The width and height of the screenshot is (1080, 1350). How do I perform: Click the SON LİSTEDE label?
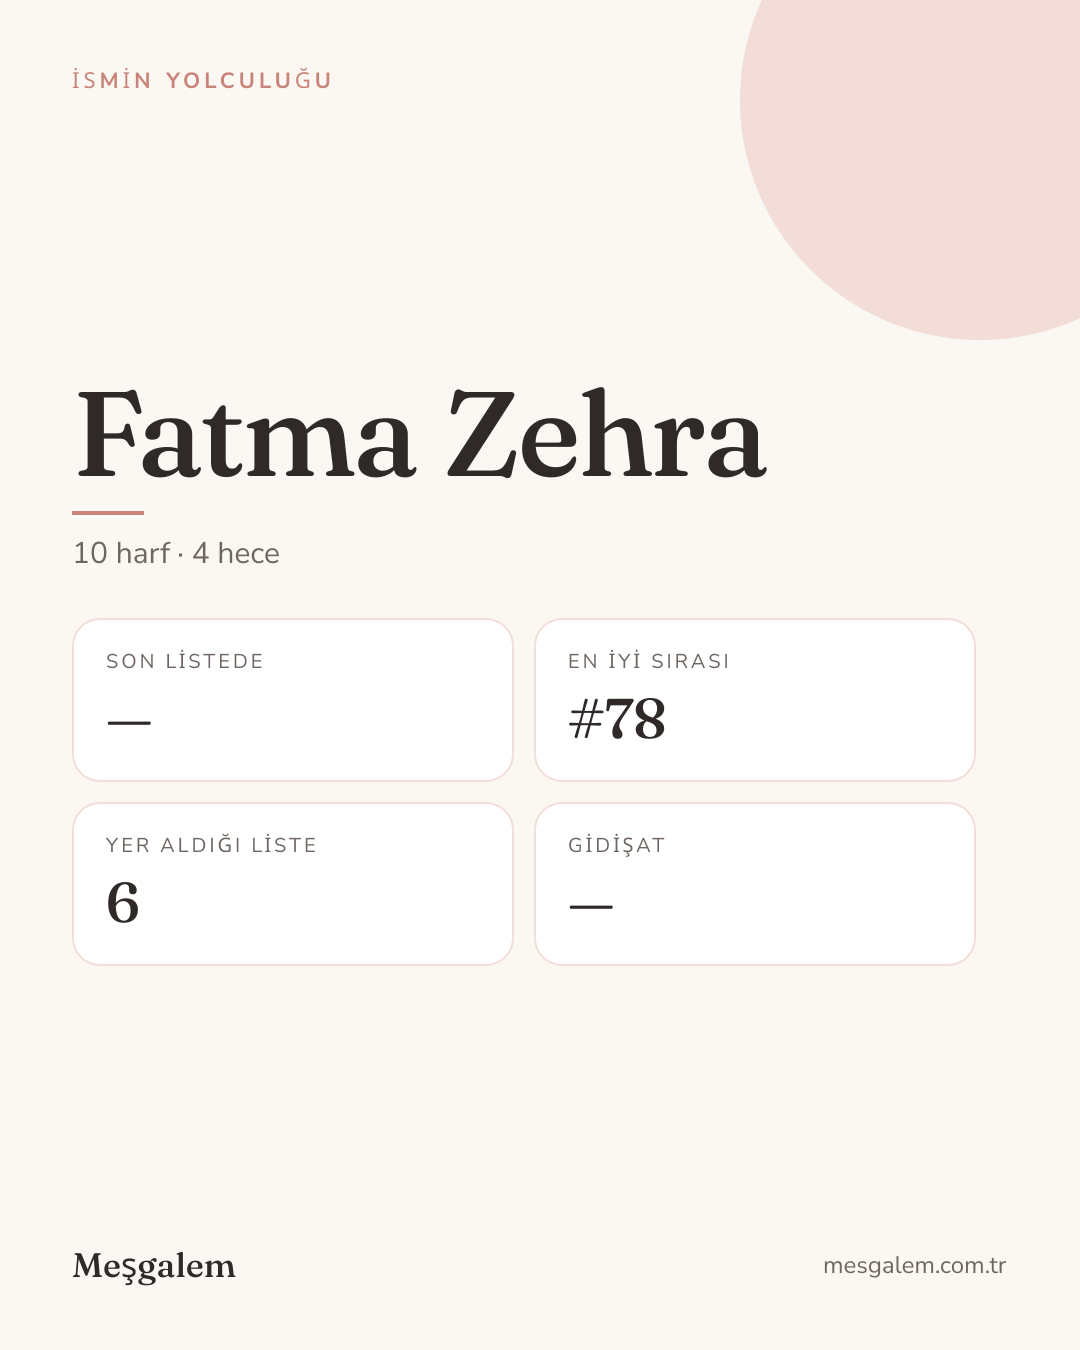click(185, 661)
